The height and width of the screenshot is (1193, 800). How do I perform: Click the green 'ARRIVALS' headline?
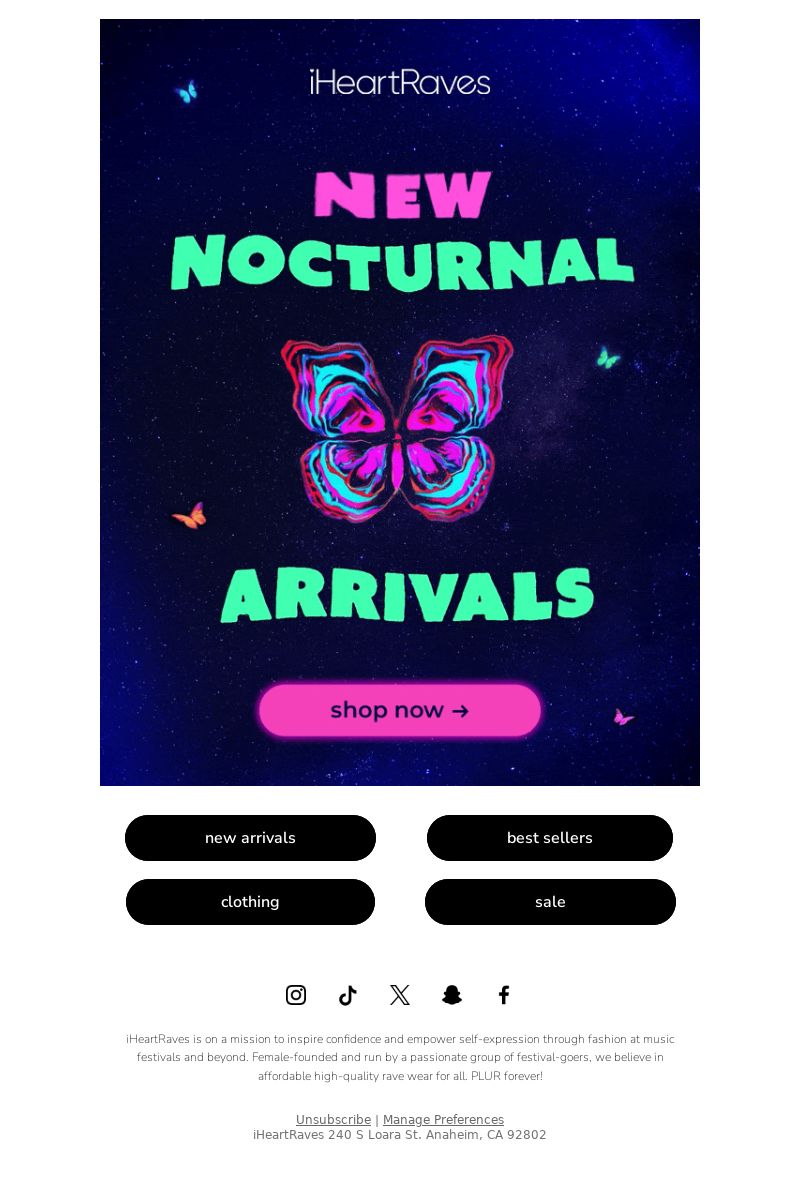pyautogui.click(x=407, y=595)
